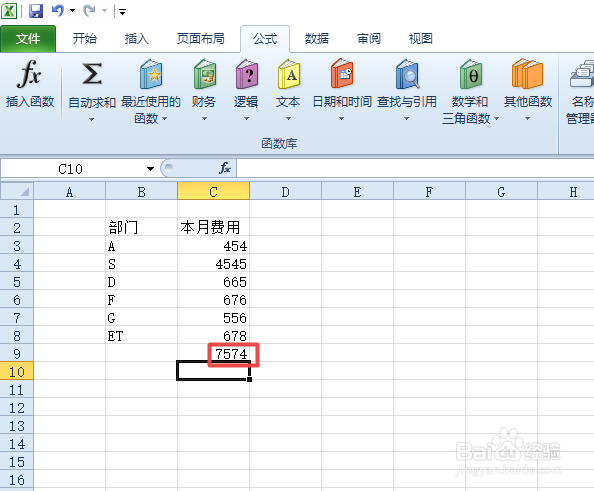594x491 pixels.
Task: Open 其他函数 orange books icon
Action: pyautogui.click(x=527, y=74)
